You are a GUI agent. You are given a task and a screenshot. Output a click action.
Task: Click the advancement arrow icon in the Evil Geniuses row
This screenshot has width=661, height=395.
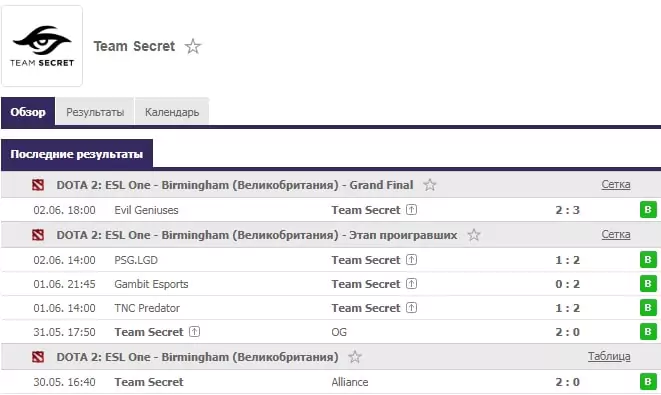[x=411, y=210]
